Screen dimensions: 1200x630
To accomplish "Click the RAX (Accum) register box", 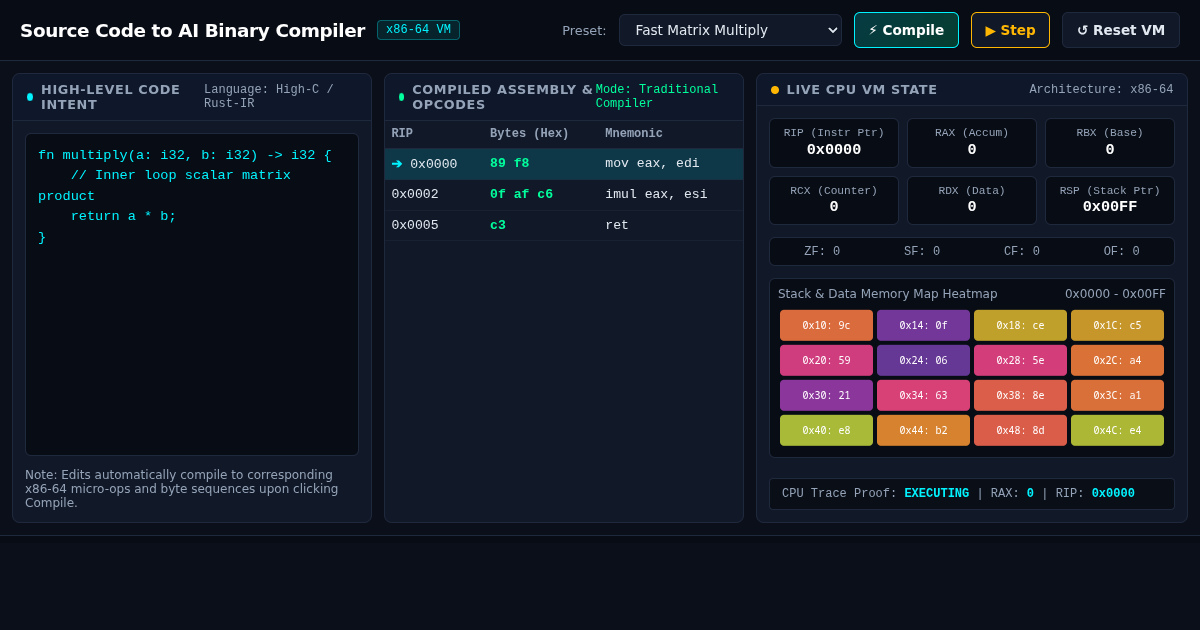I will click(x=972, y=143).
